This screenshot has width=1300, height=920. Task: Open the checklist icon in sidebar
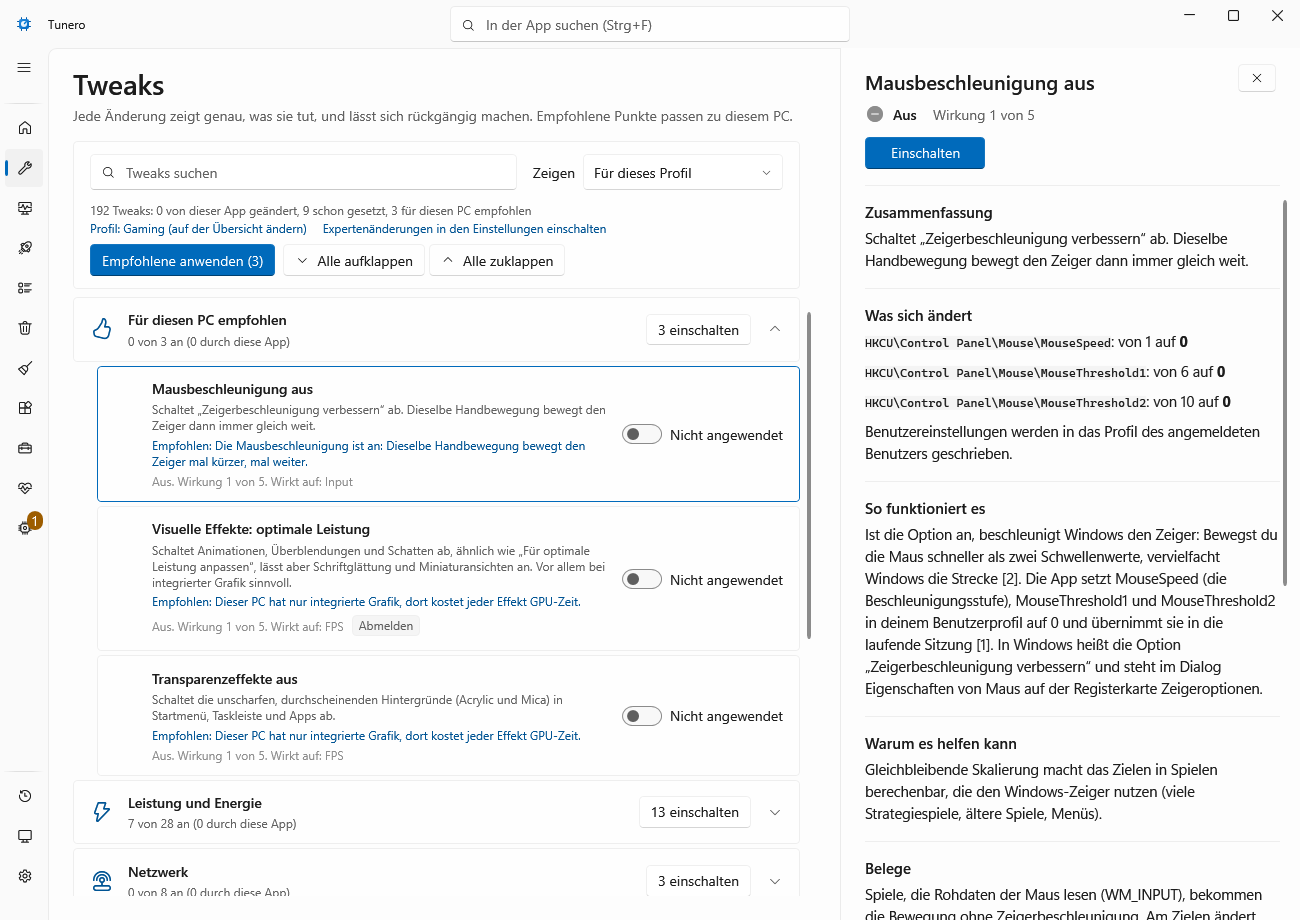click(x=25, y=287)
